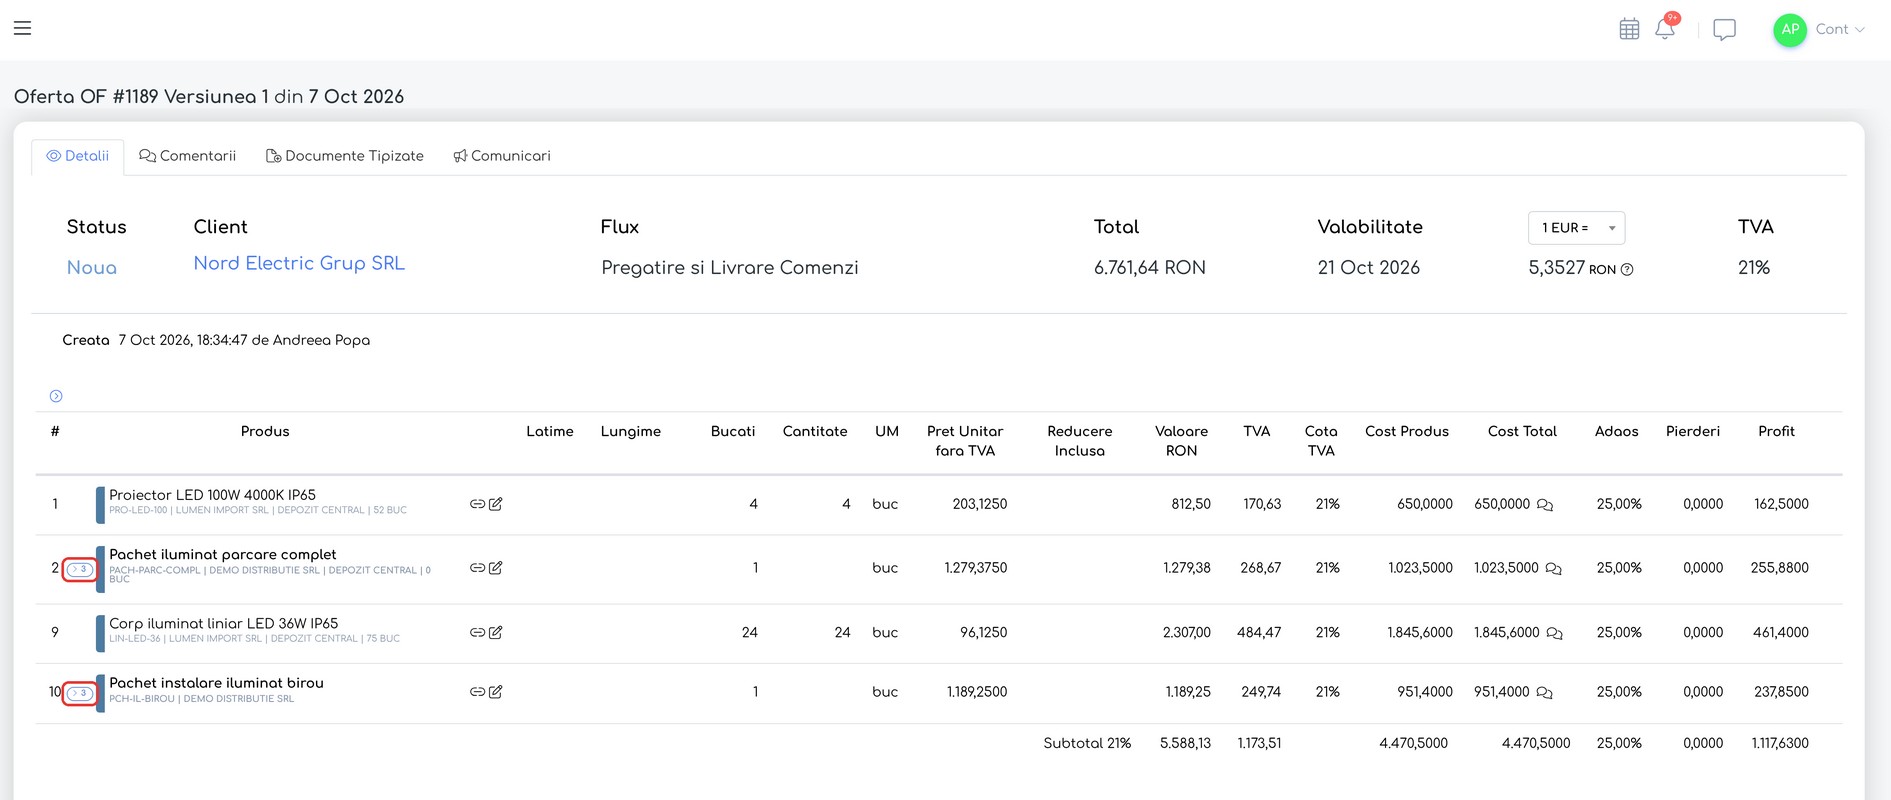Viewport: 1891px width, 800px height.
Task: Click the Noua status link
Action: tap(92, 268)
